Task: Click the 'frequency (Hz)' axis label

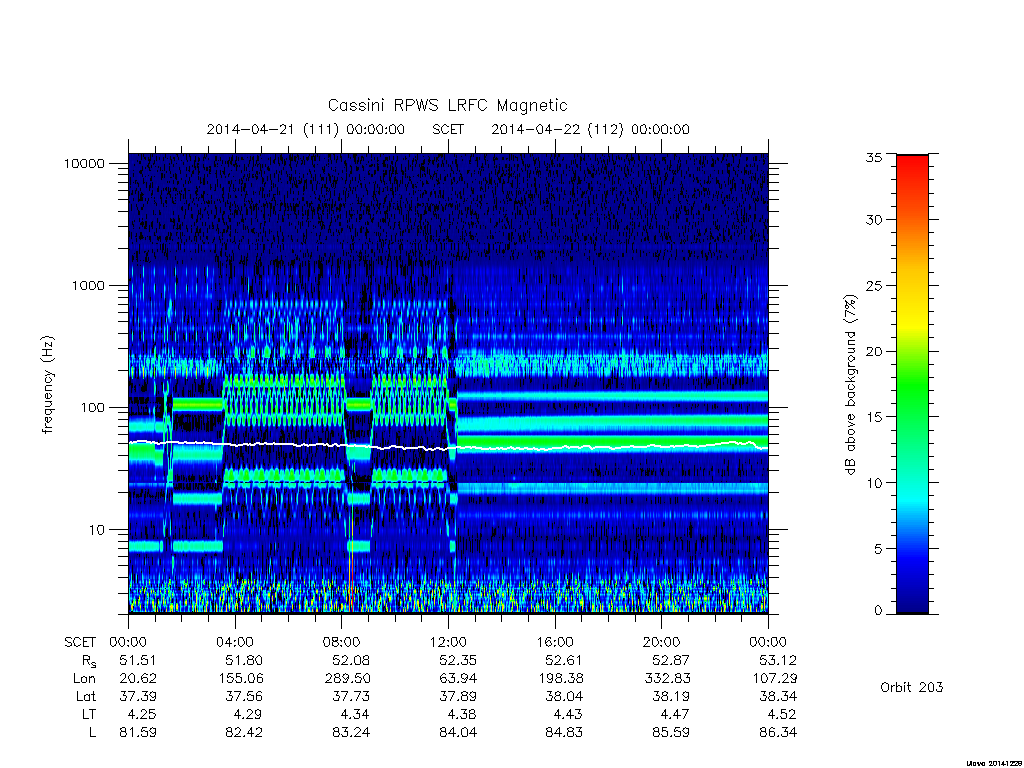Action: [x=47, y=385]
